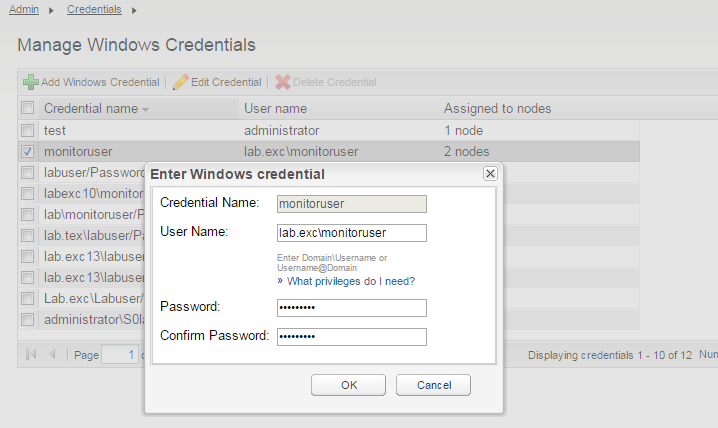Check the labexc10\monitor row checkbox
The image size is (718, 428).
click(27, 194)
